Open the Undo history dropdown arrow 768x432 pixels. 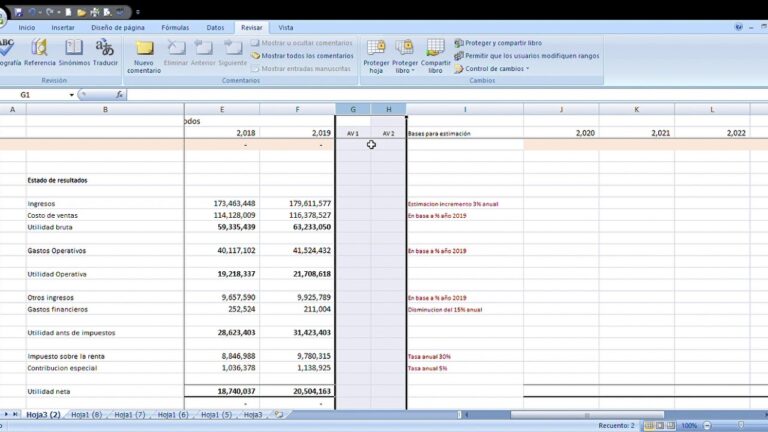click(x=41, y=12)
